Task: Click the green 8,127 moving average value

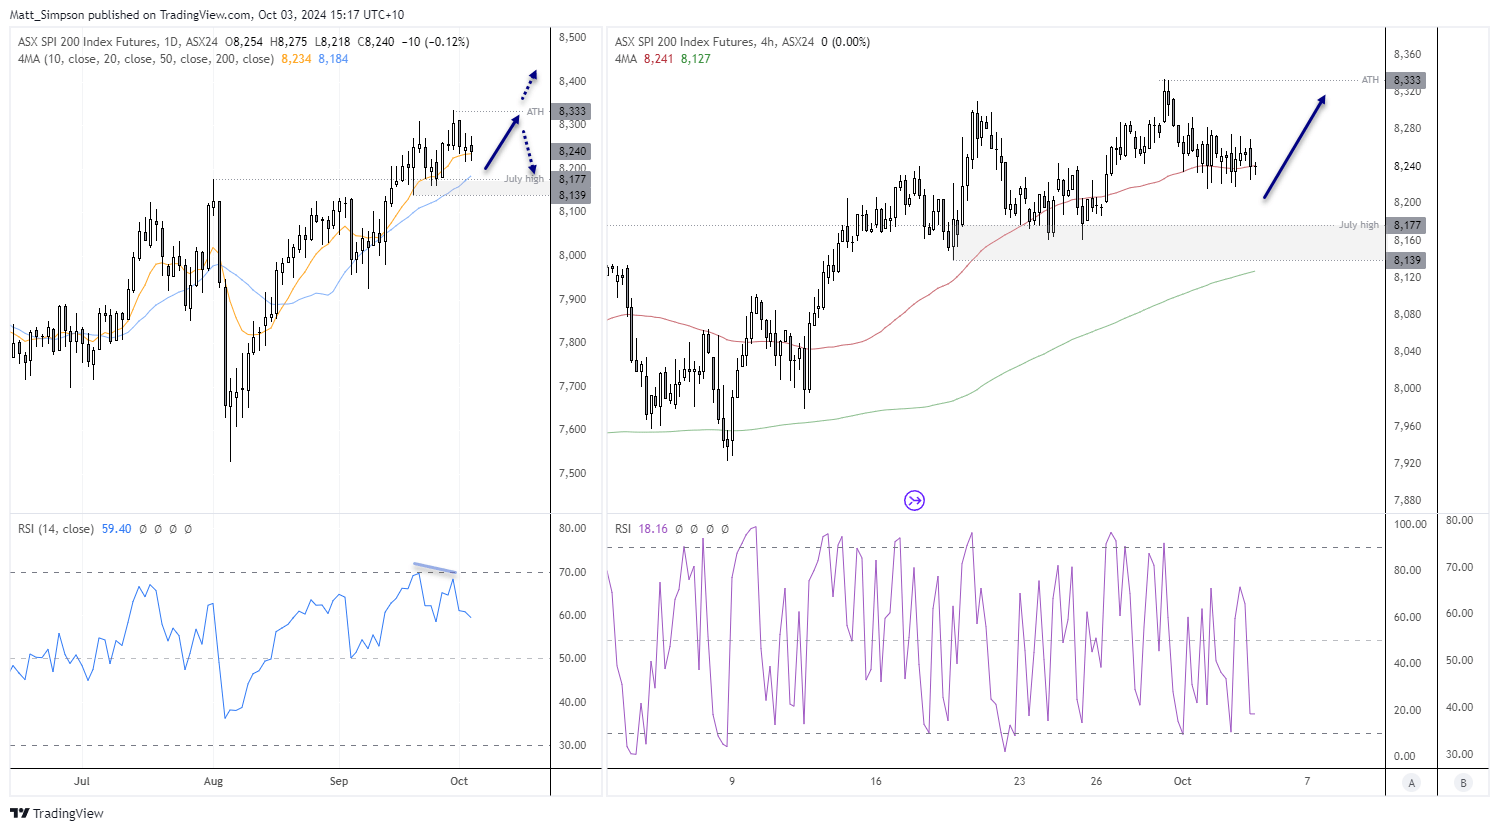Action: [x=696, y=59]
